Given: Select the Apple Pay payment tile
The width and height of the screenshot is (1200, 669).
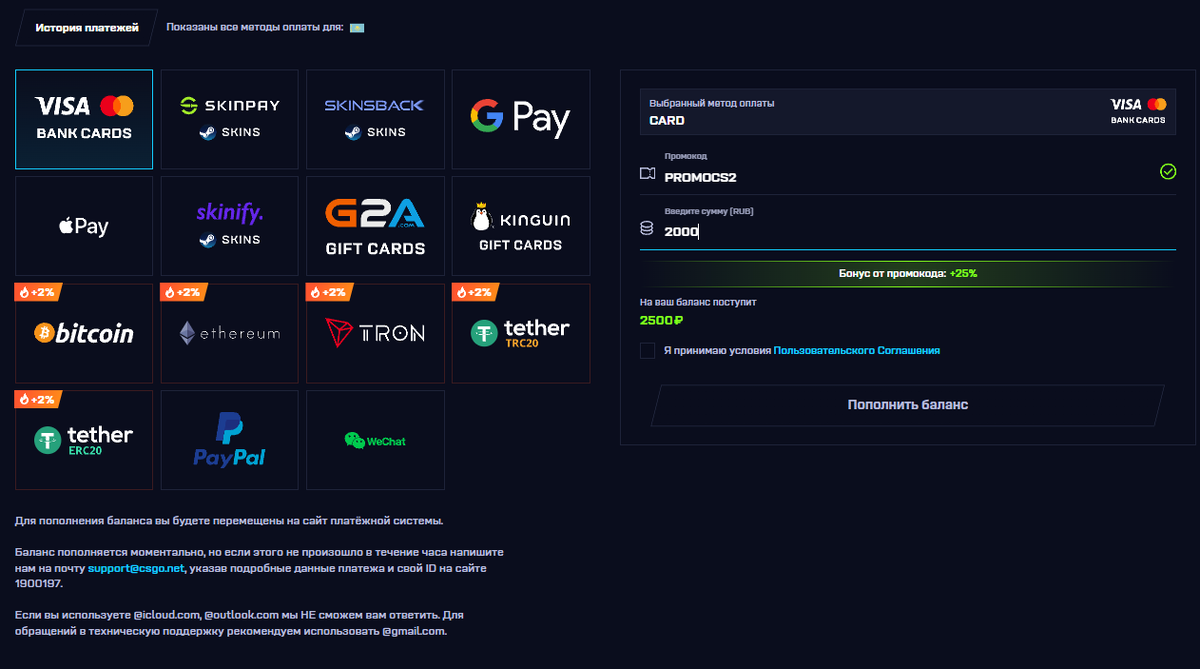Looking at the screenshot, I should click(x=84, y=226).
